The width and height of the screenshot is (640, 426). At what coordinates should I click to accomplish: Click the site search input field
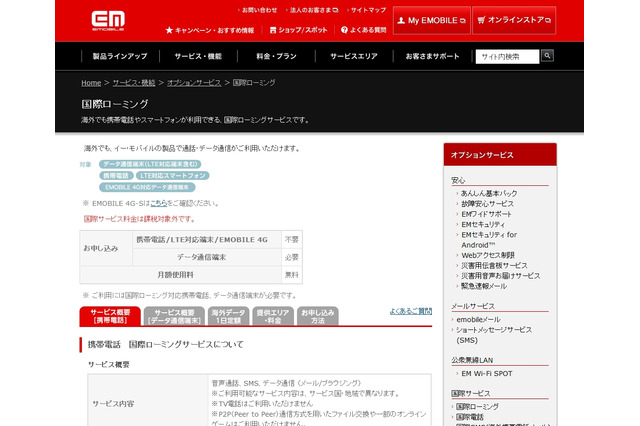(x=507, y=57)
